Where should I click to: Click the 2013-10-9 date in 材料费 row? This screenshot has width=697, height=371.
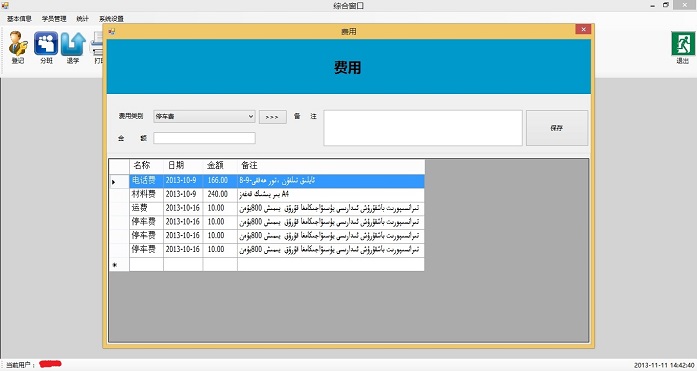[x=183, y=195]
